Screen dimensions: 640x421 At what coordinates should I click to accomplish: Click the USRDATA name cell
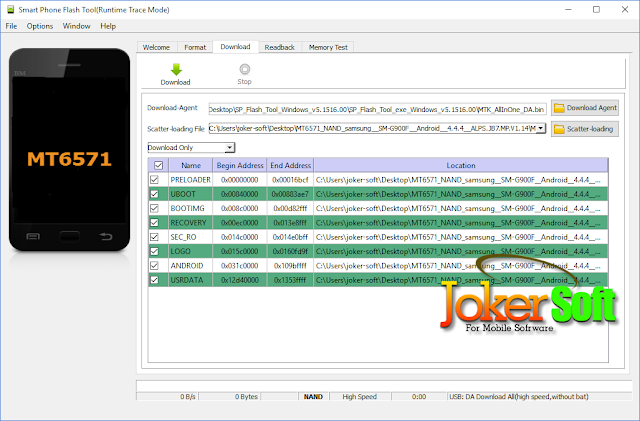pyautogui.click(x=191, y=280)
